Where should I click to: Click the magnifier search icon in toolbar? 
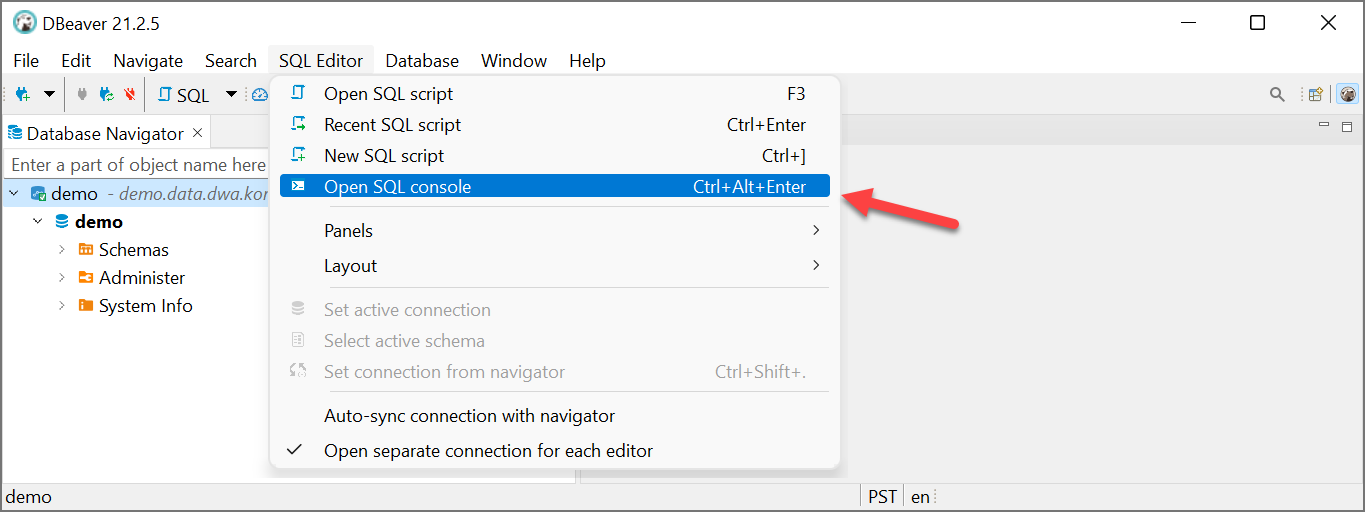[x=1277, y=95]
